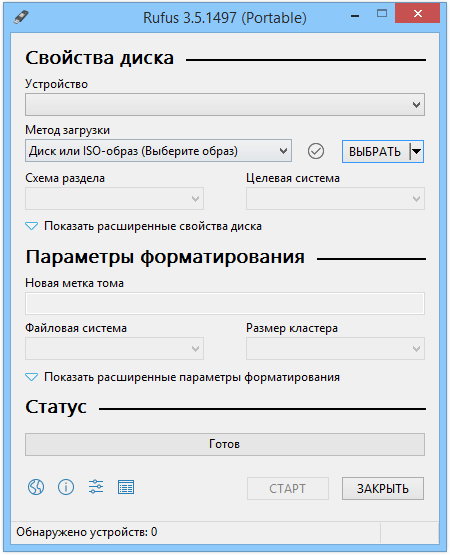Click the ВЫБРАТЬ button
450x555 pixels.
tap(375, 151)
